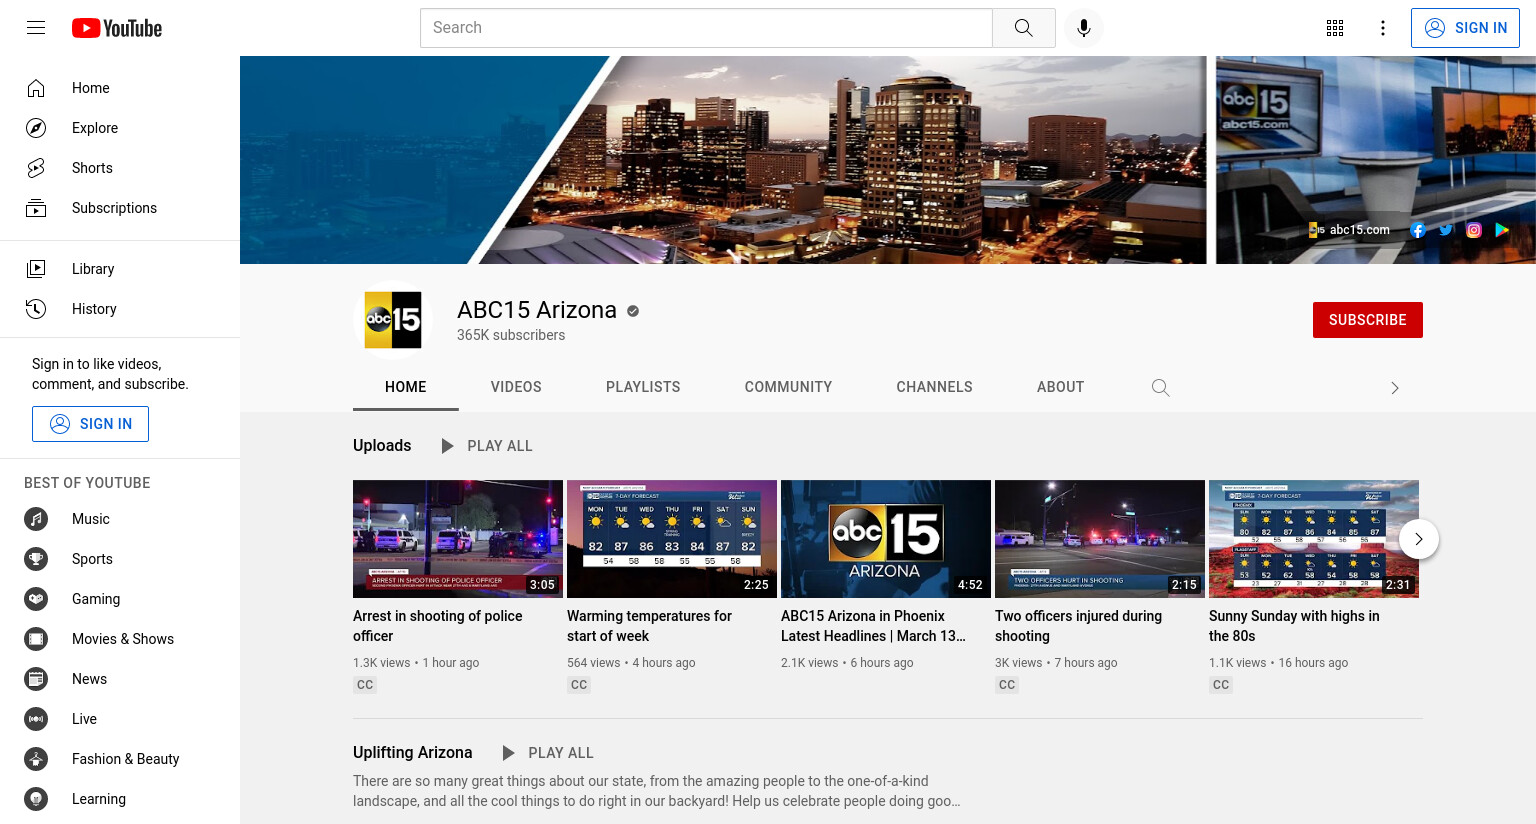1536x824 pixels.
Task: Browse Movies & Shows category
Action: (x=120, y=639)
